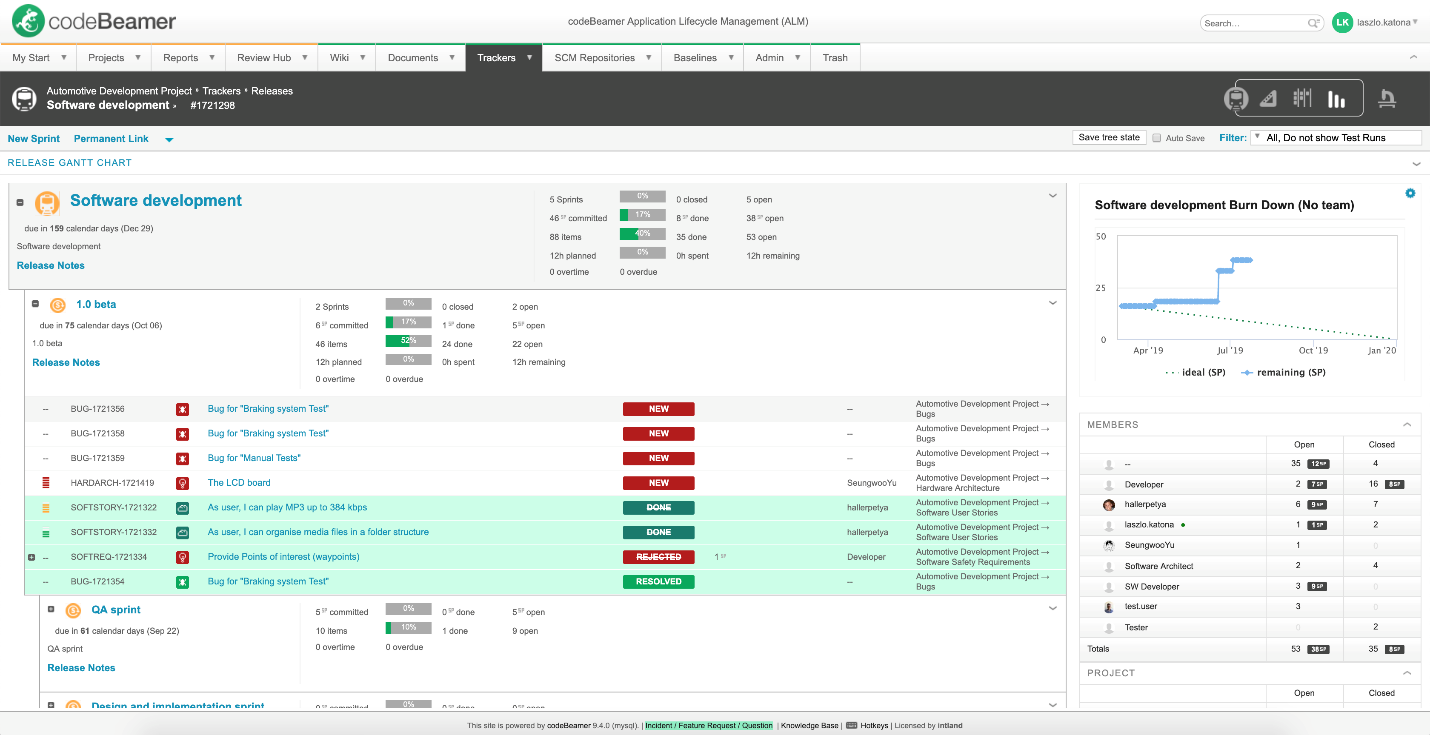Click the LK user avatar
The image size is (1430, 735).
(1342, 22)
